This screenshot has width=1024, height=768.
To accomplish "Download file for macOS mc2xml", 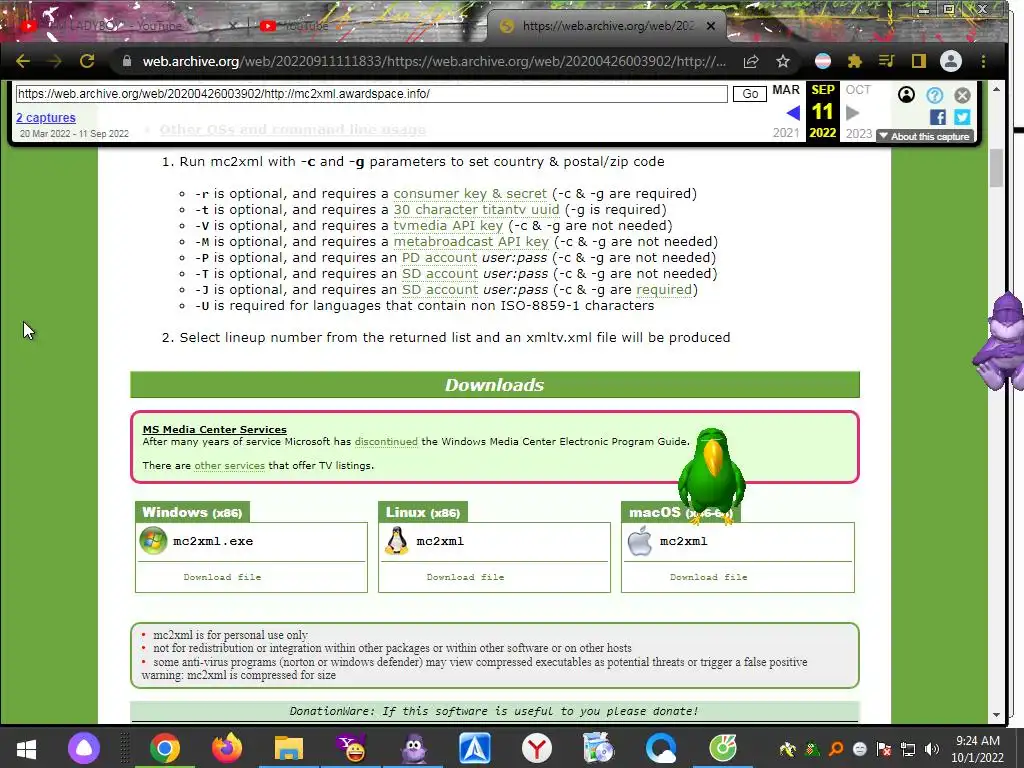I will (x=709, y=577).
